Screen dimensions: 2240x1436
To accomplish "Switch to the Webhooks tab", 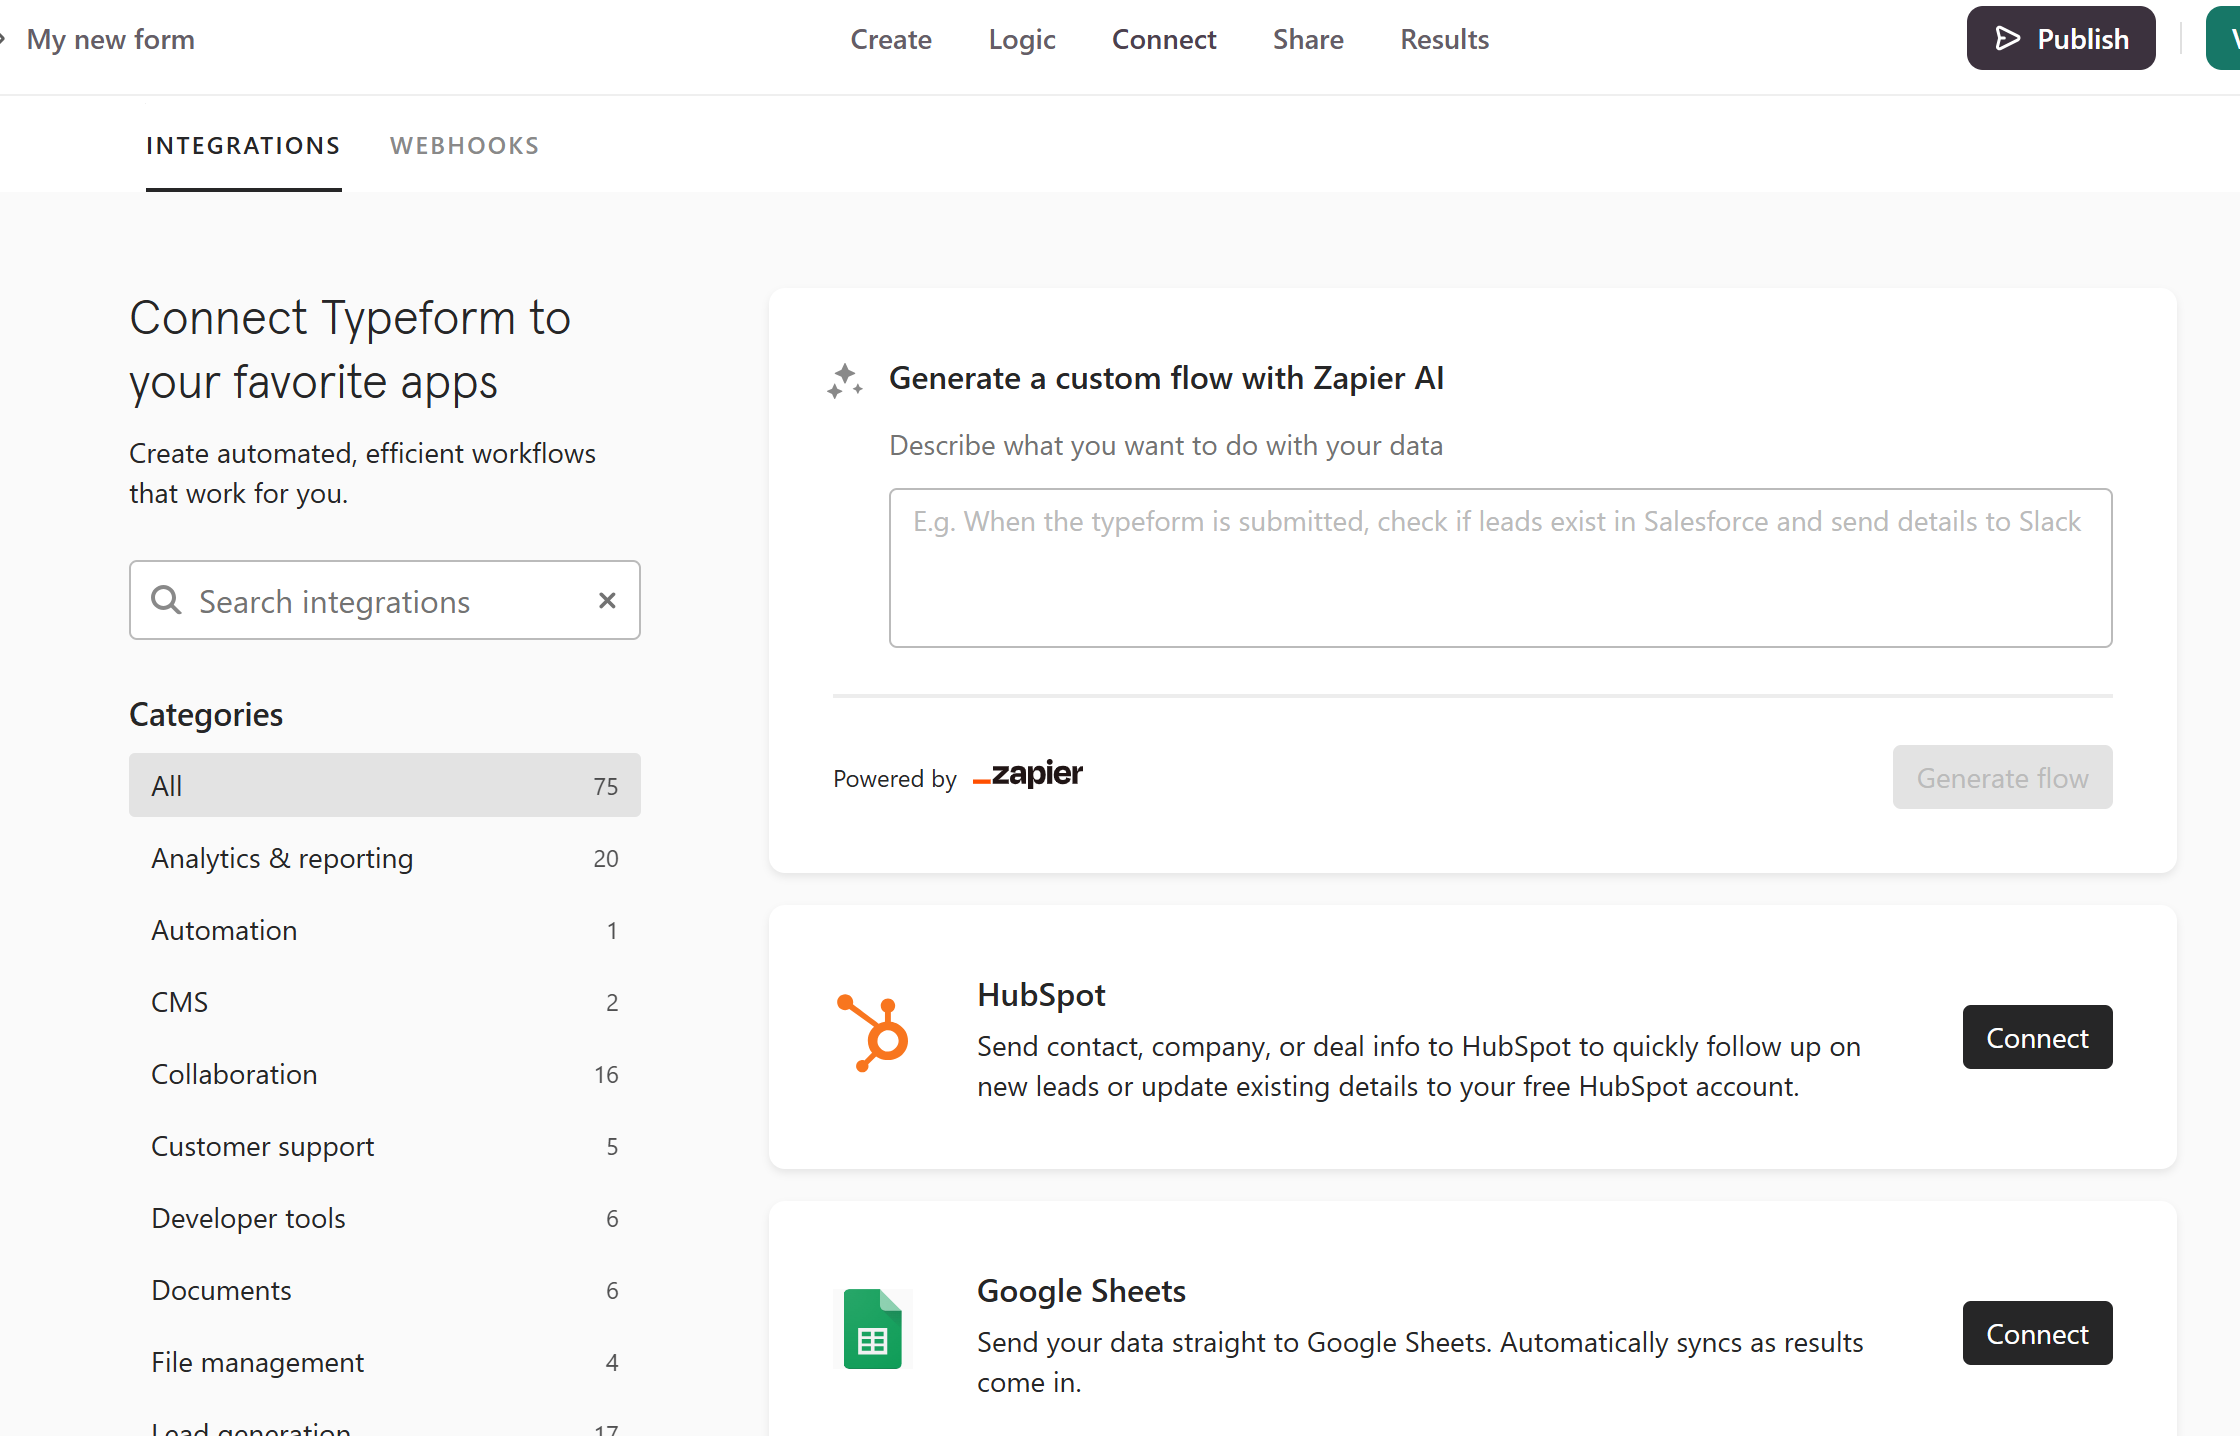I will click(464, 146).
